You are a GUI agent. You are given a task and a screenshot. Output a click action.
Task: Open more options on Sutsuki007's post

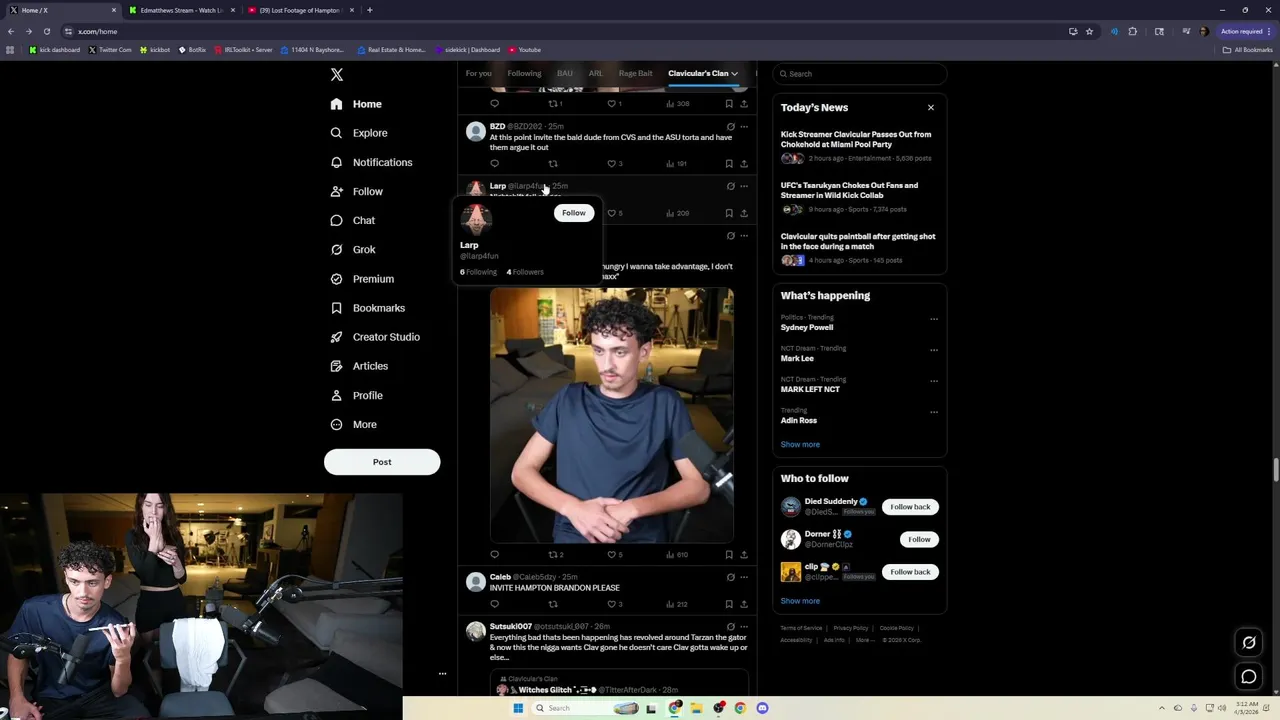743,627
